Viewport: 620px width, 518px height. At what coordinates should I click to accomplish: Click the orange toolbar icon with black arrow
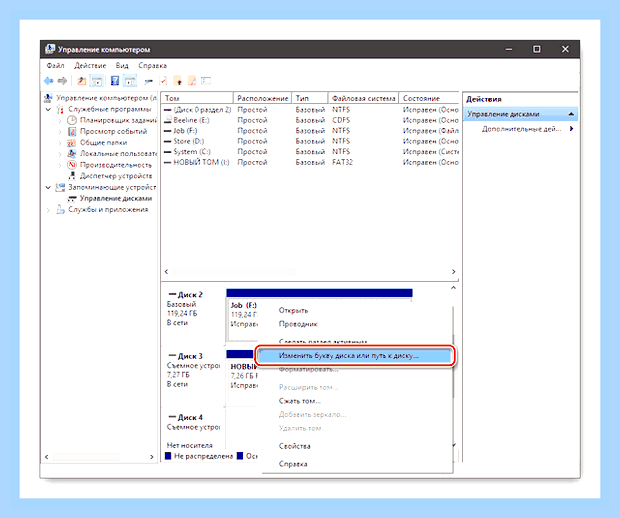pyautogui.click(x=178, y=81)
